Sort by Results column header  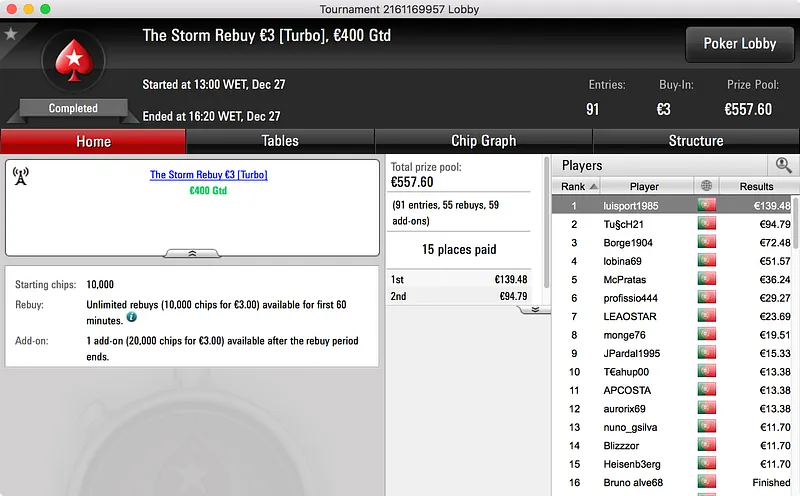757,186
